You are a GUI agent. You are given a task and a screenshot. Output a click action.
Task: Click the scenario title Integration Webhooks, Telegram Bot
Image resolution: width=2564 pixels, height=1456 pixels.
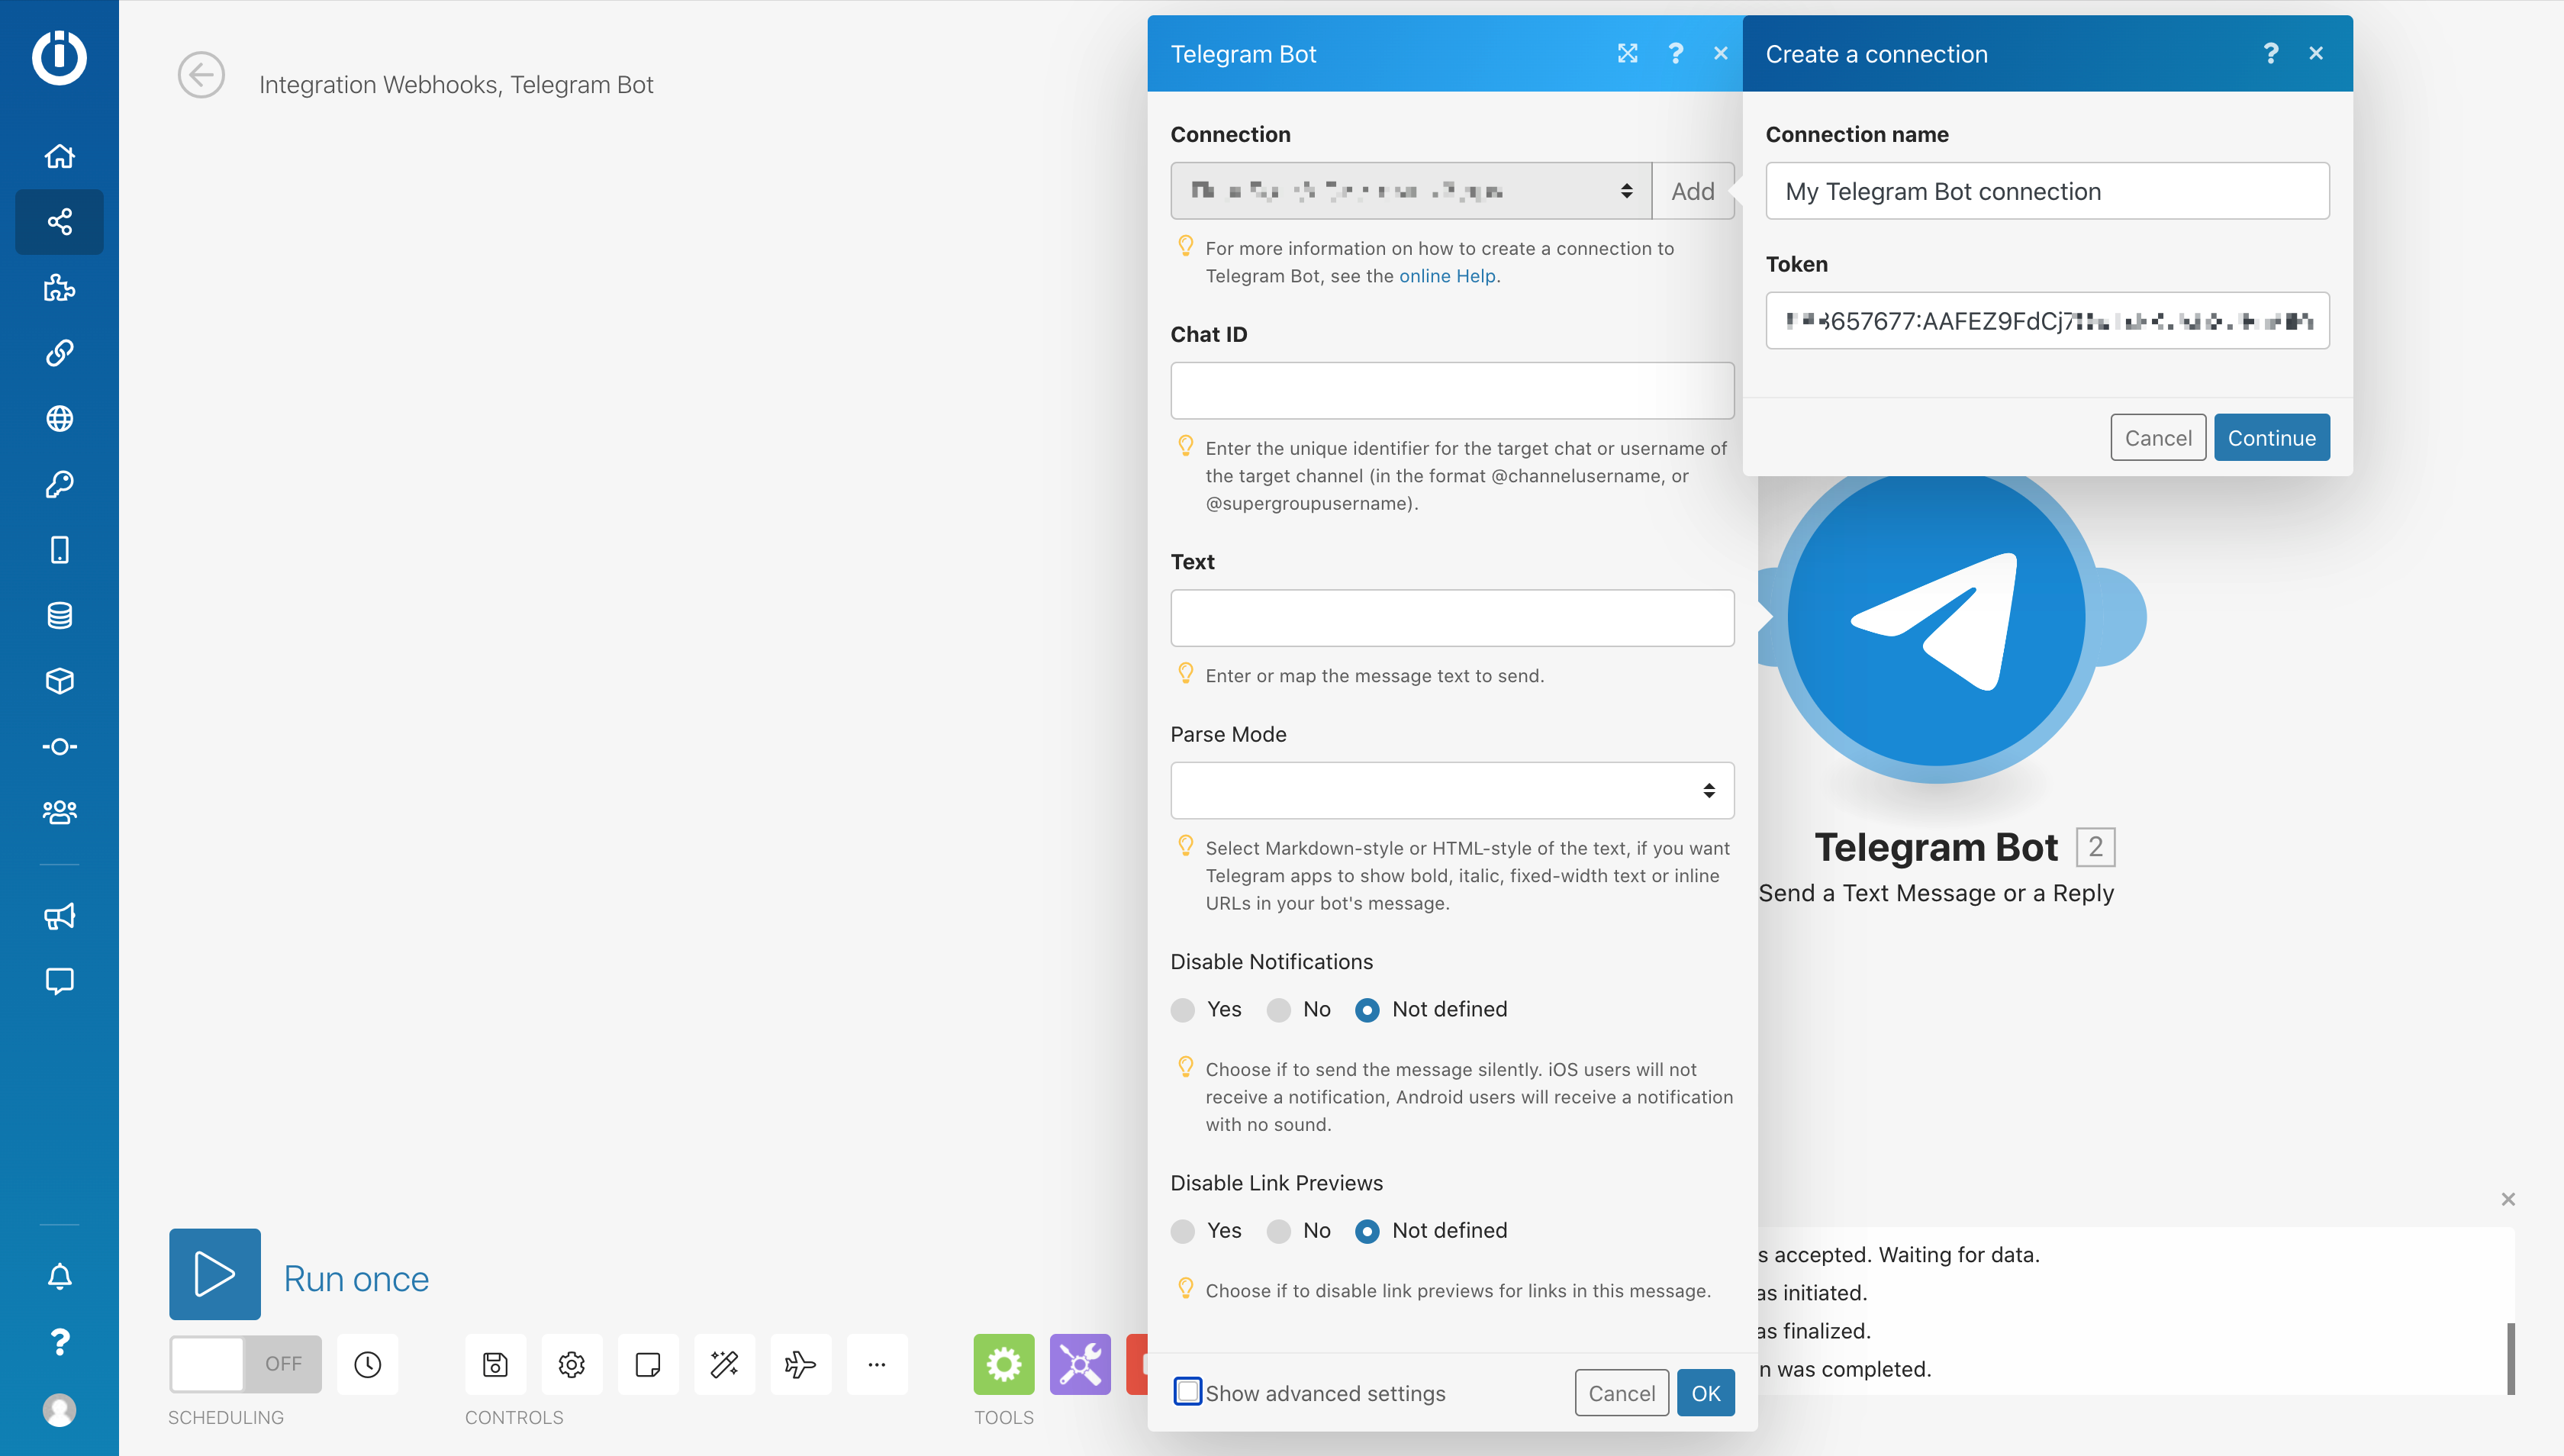(x=456, y=85)
